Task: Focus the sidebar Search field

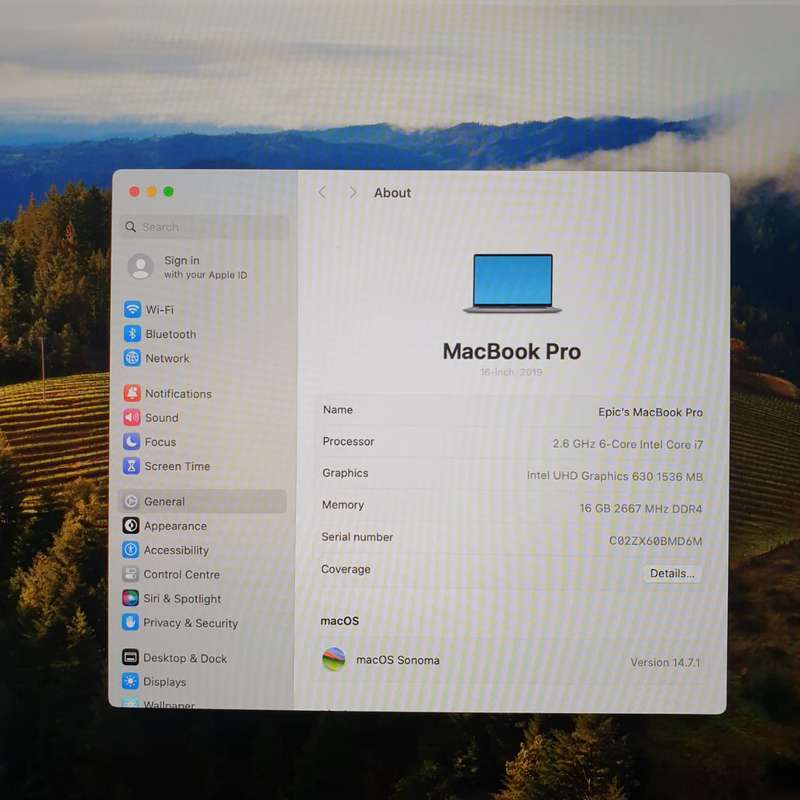Action: pyautogui.click(x=205, y=227)
